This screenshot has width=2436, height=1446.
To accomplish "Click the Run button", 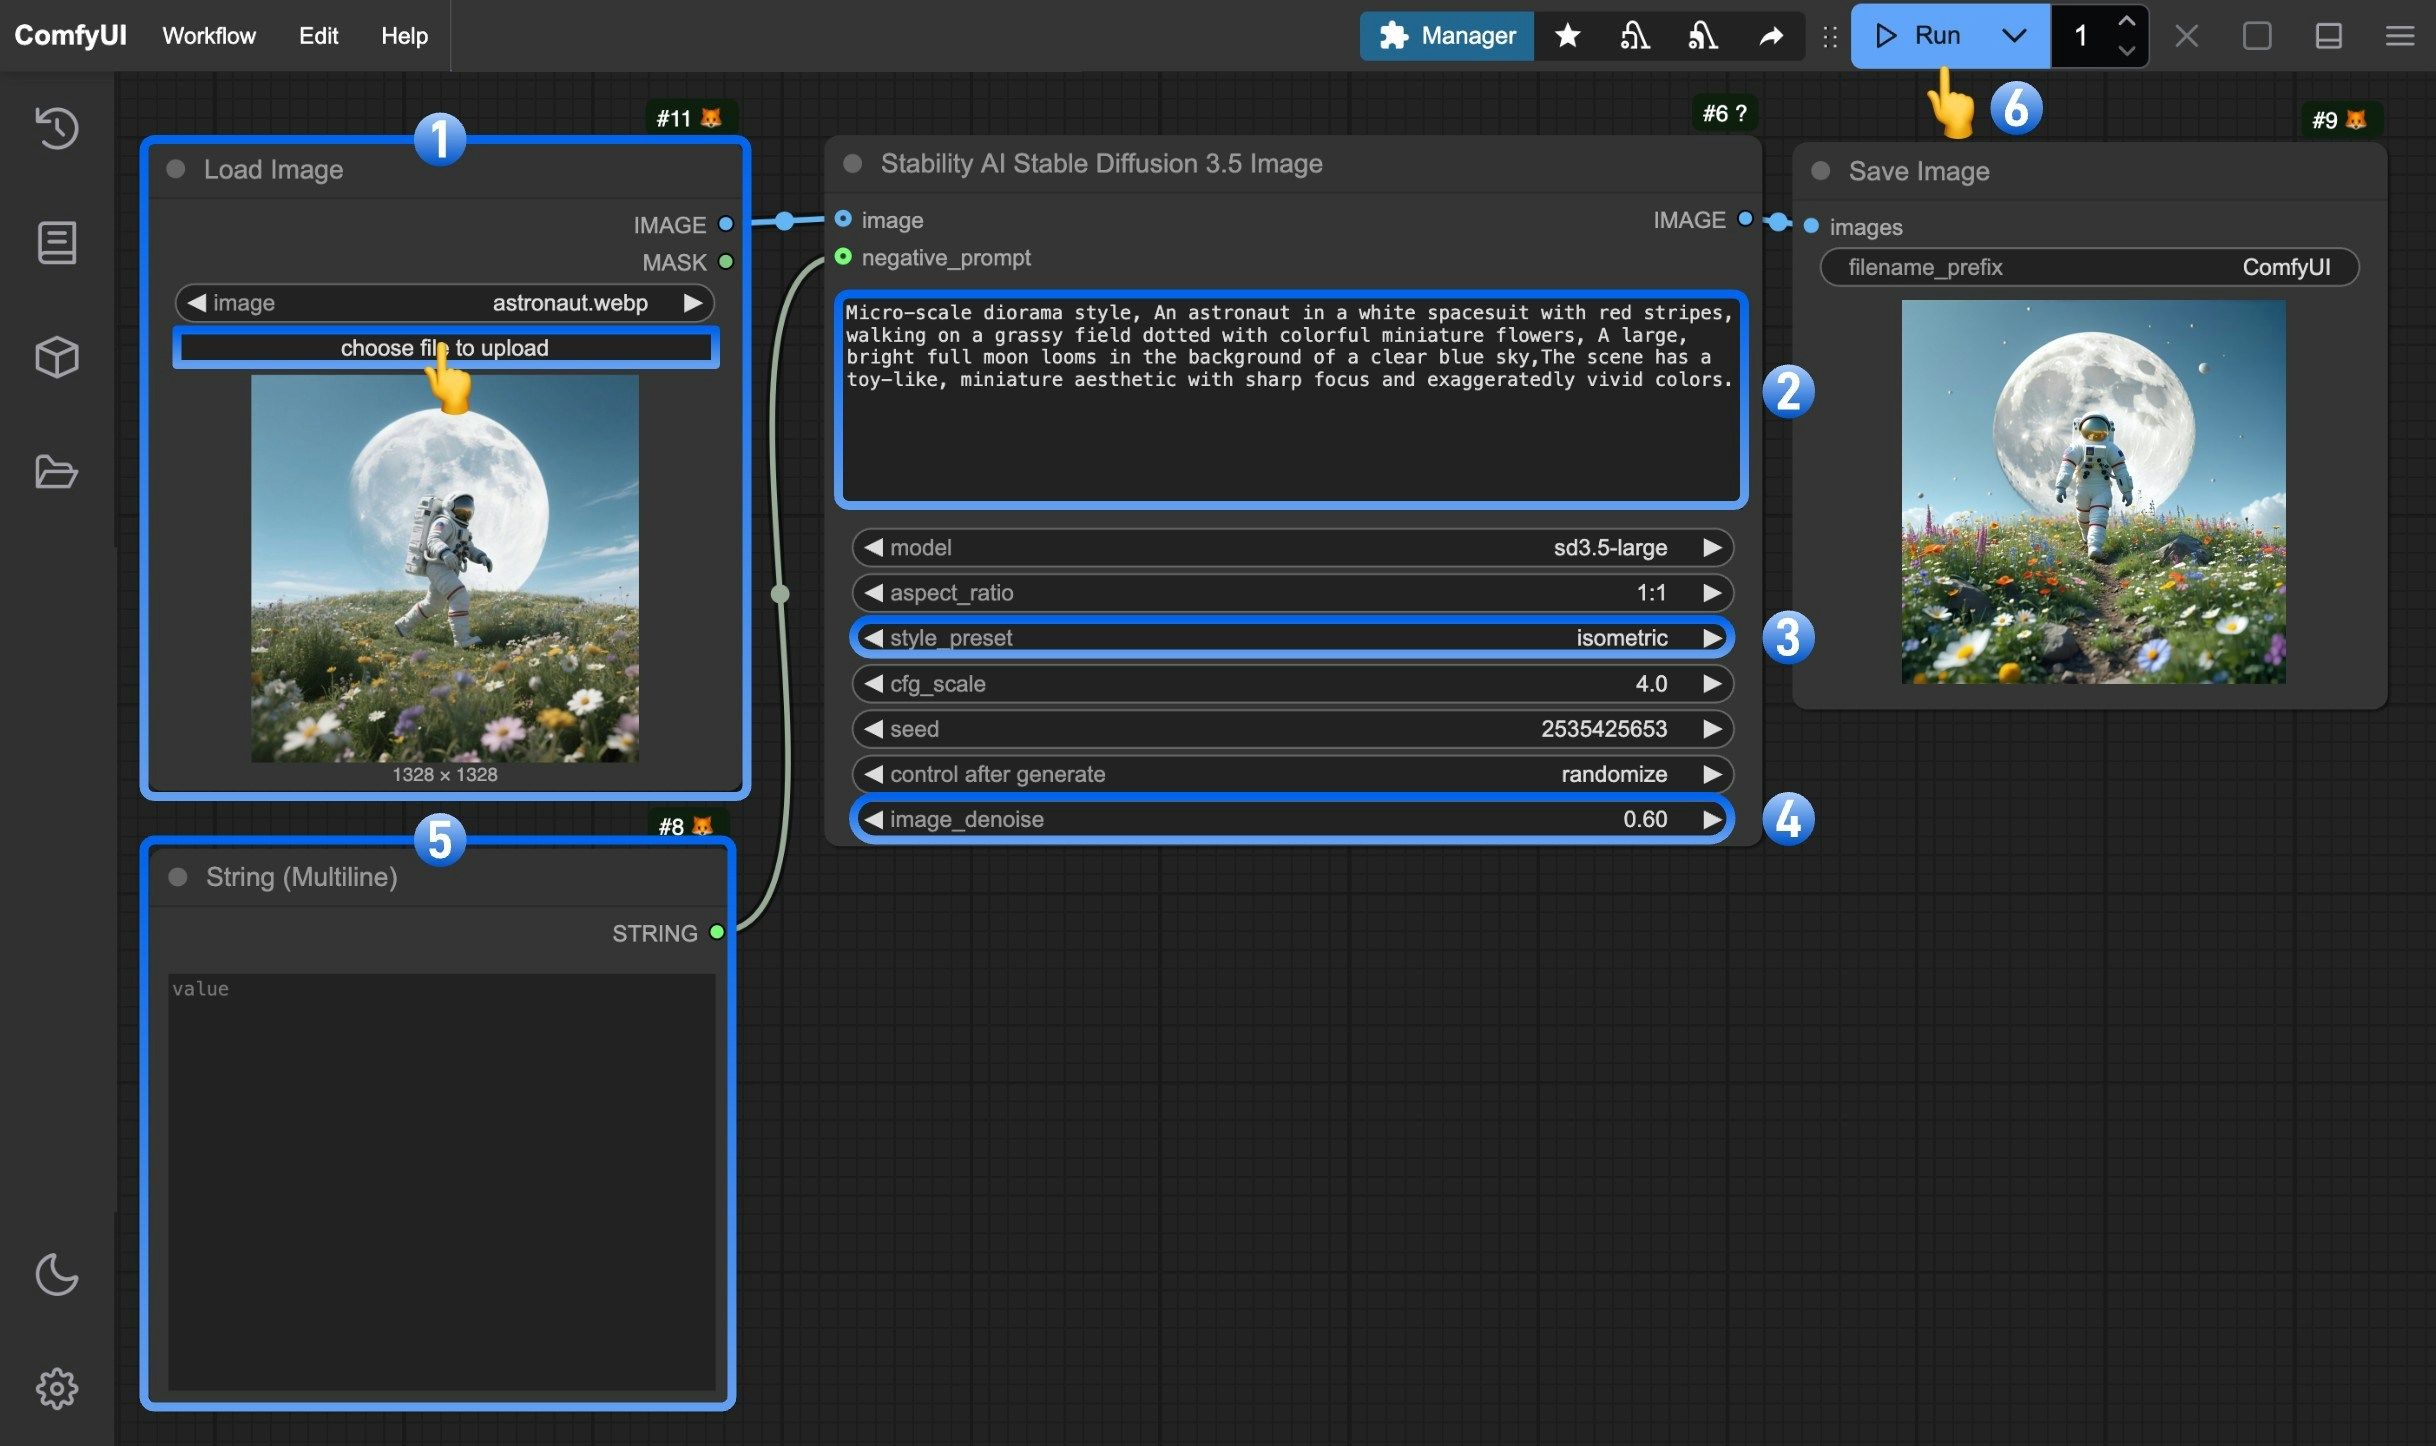I will (1931, 36).
